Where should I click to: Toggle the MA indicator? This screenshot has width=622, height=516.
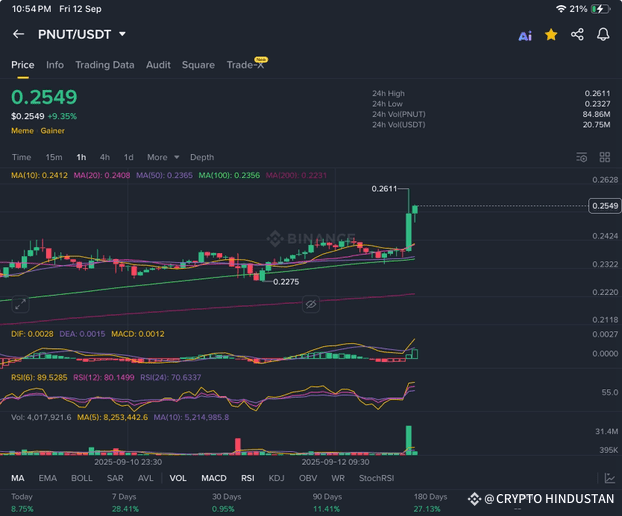coord(17,478)
